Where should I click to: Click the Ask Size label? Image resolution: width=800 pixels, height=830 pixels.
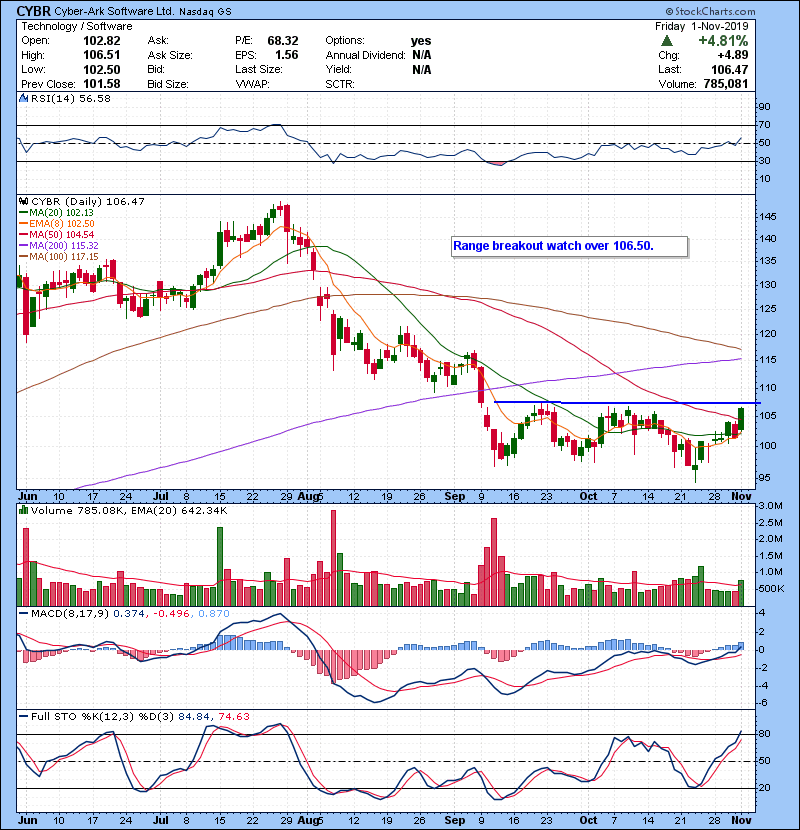(x=170, y=55)
